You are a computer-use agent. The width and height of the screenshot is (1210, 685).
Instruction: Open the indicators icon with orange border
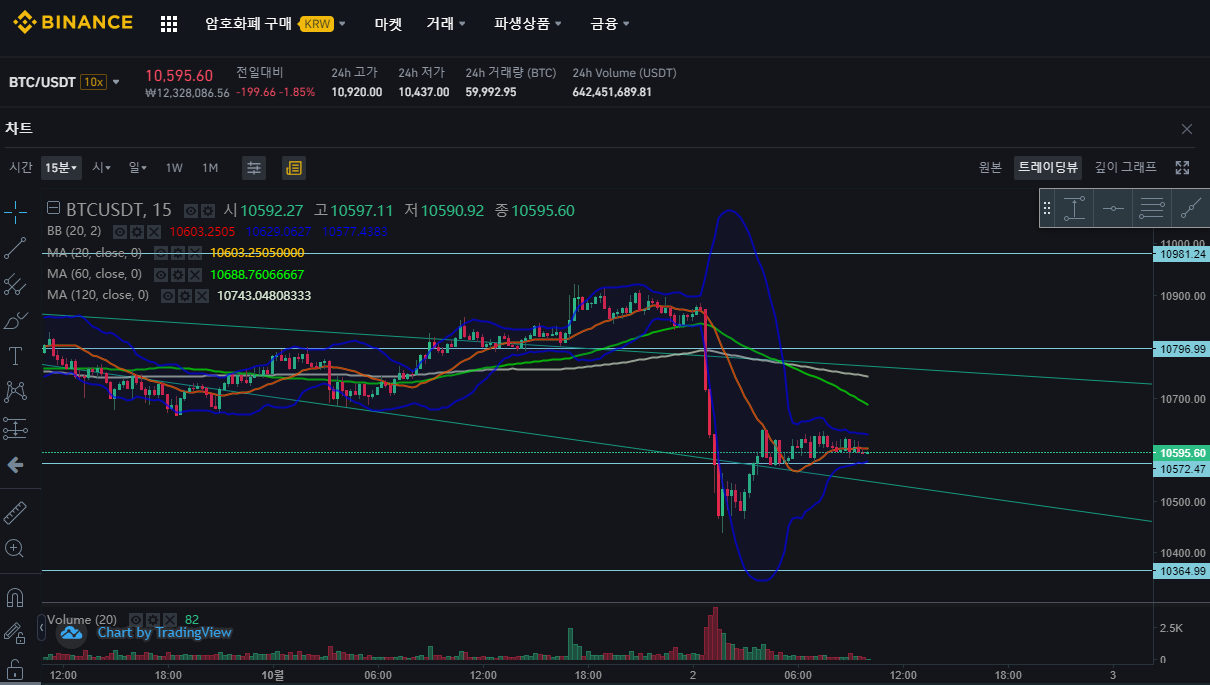(294, 167)
